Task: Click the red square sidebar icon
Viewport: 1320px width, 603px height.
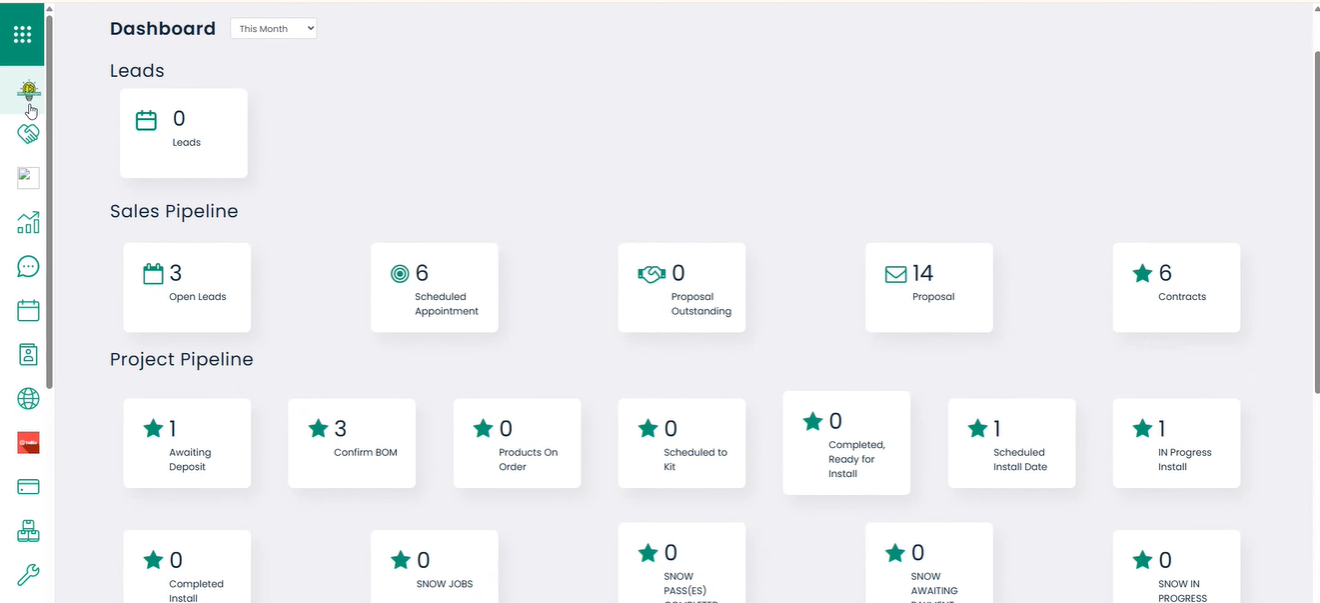Action: pyautogui.click(x=28, y=442)
